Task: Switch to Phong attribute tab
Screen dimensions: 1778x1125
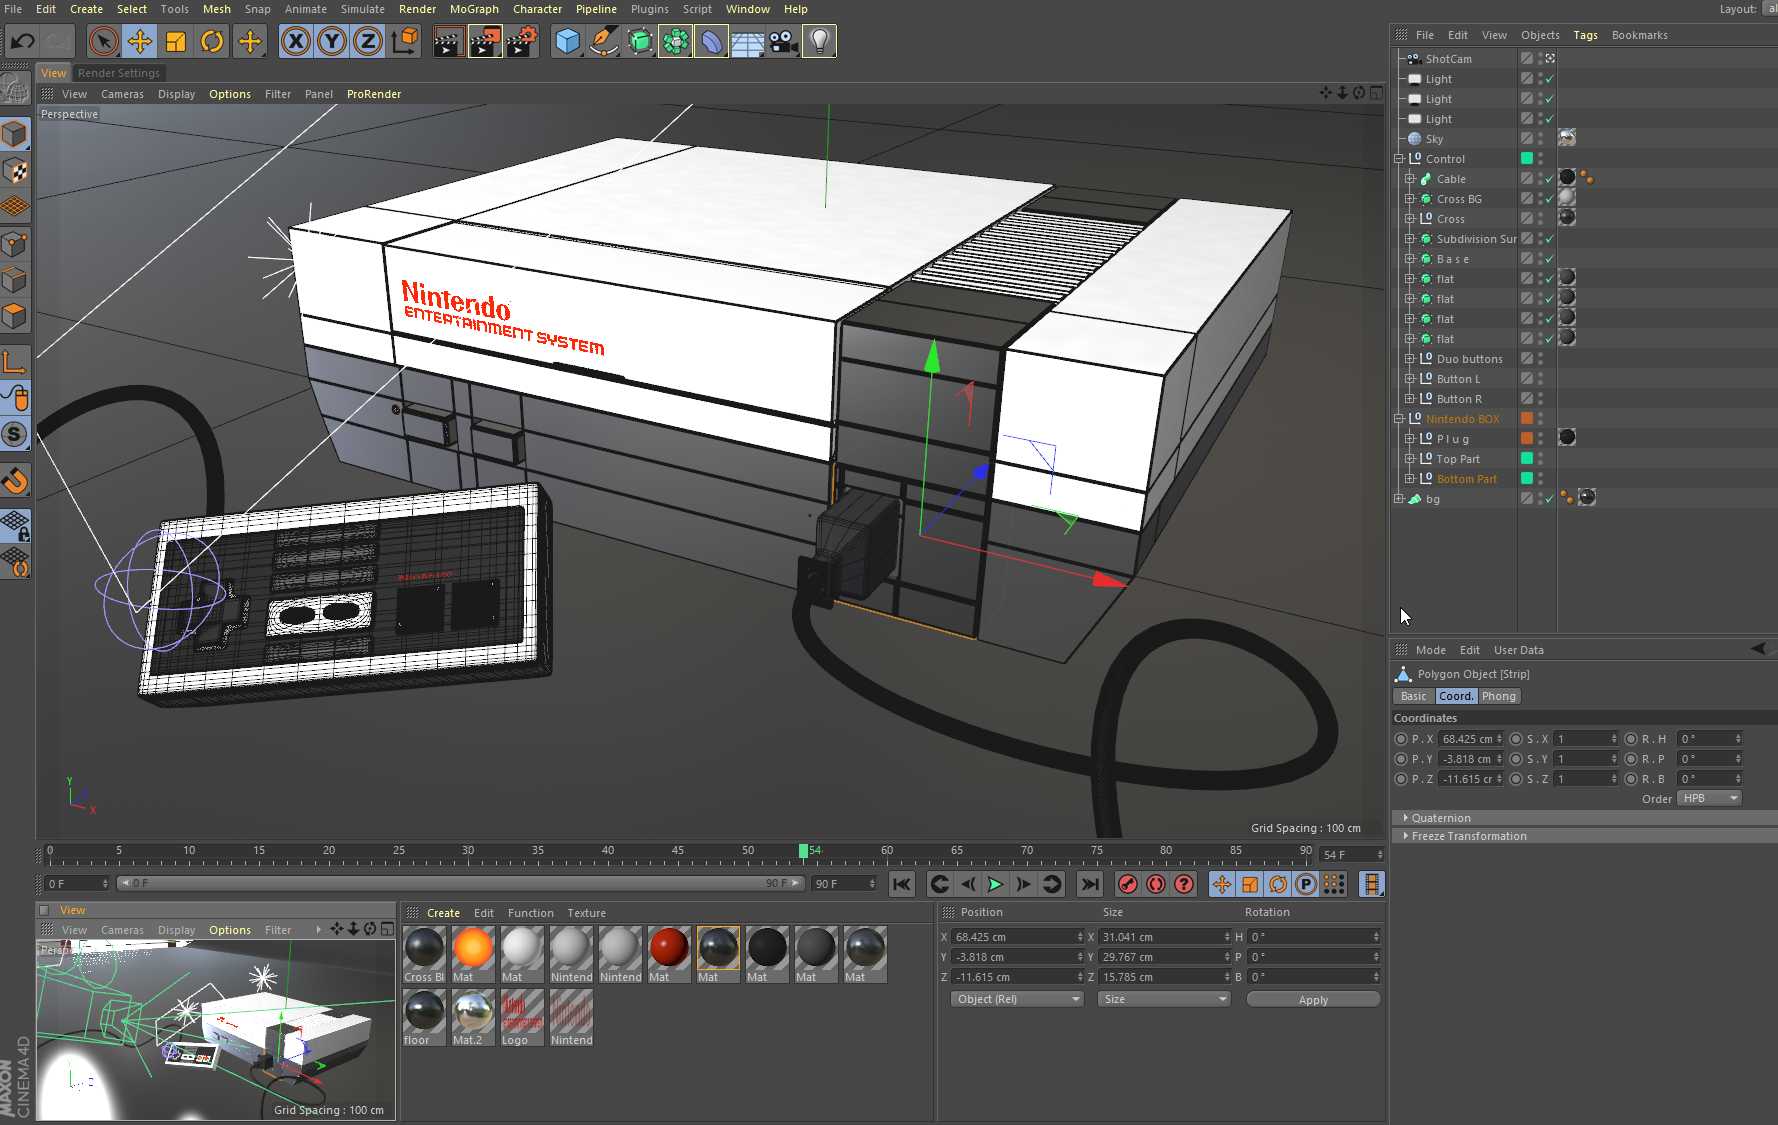Action: click(1498, 696)
